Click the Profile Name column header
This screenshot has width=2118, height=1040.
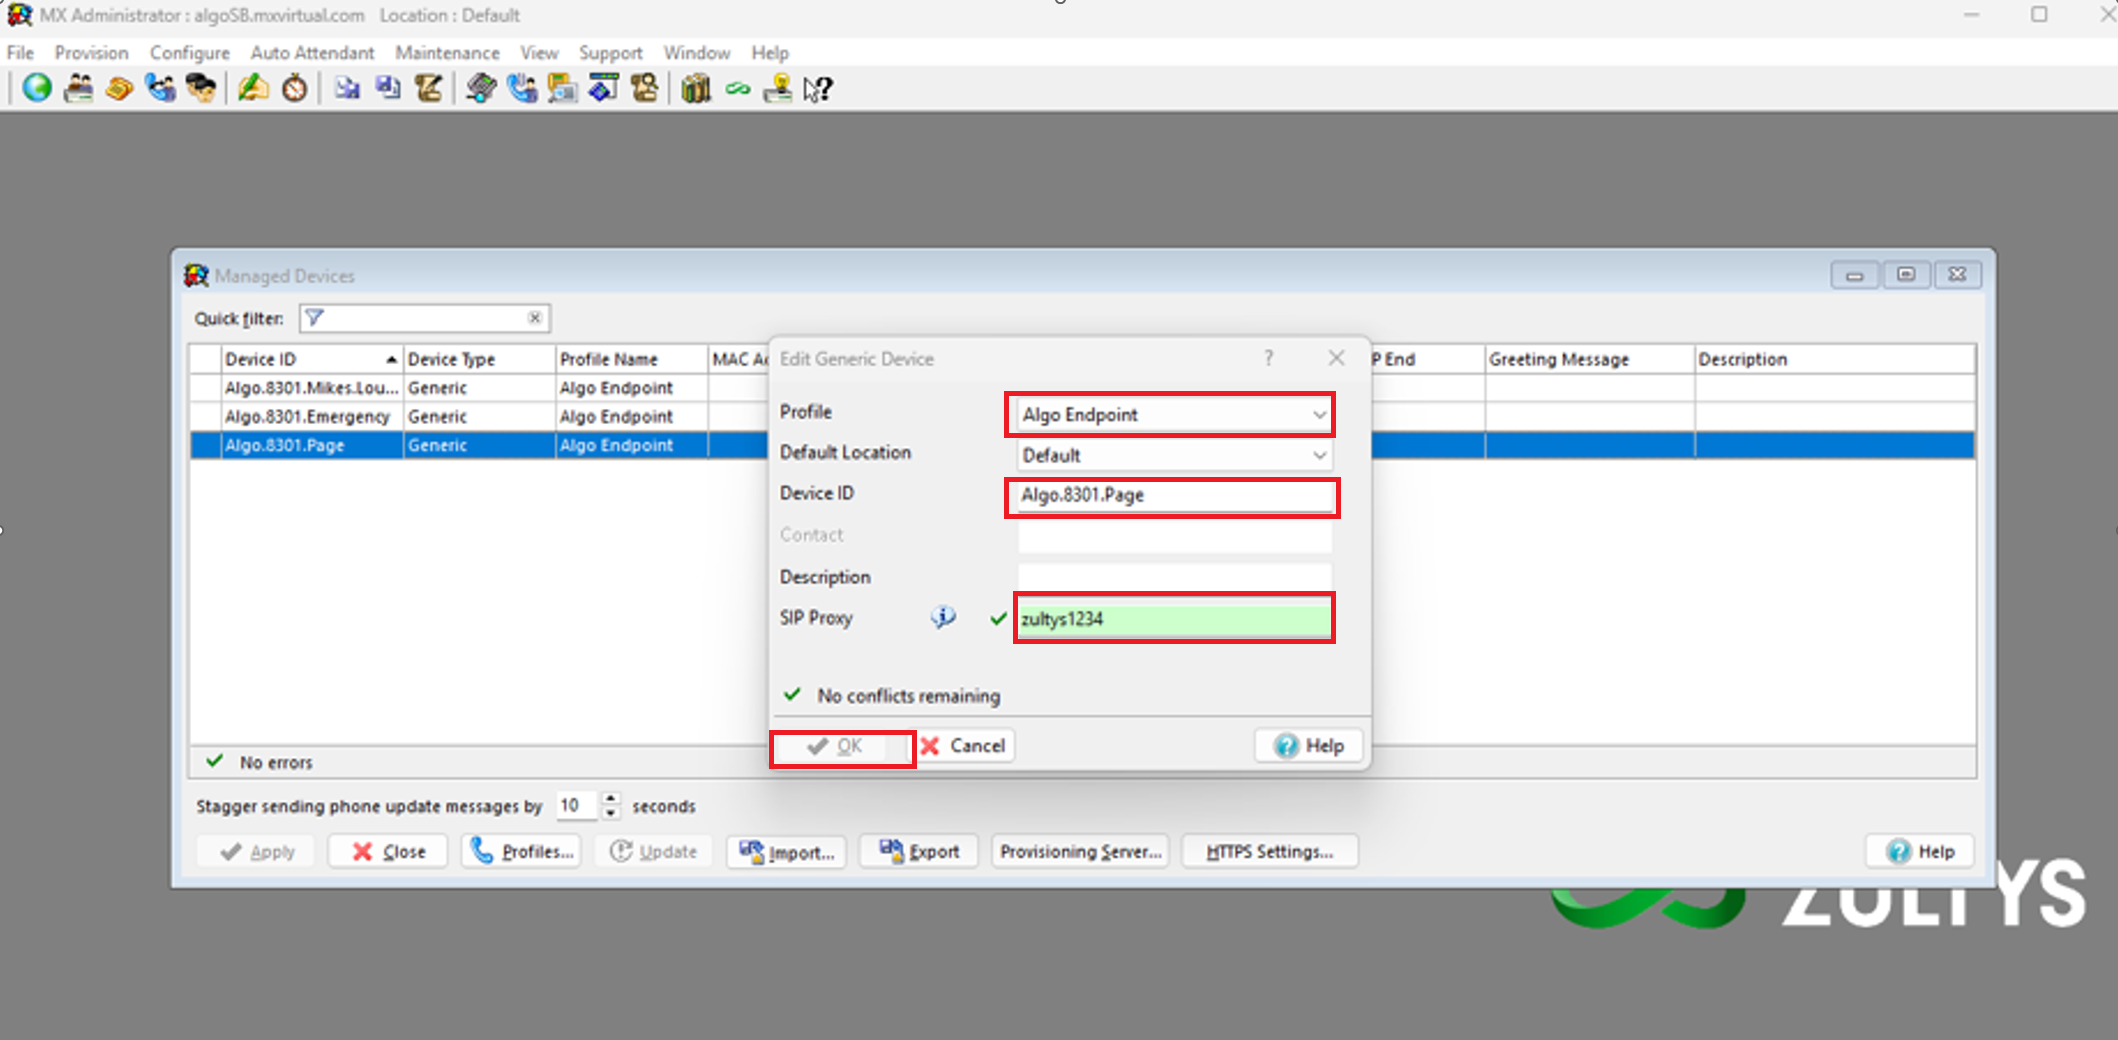point(631,359)
